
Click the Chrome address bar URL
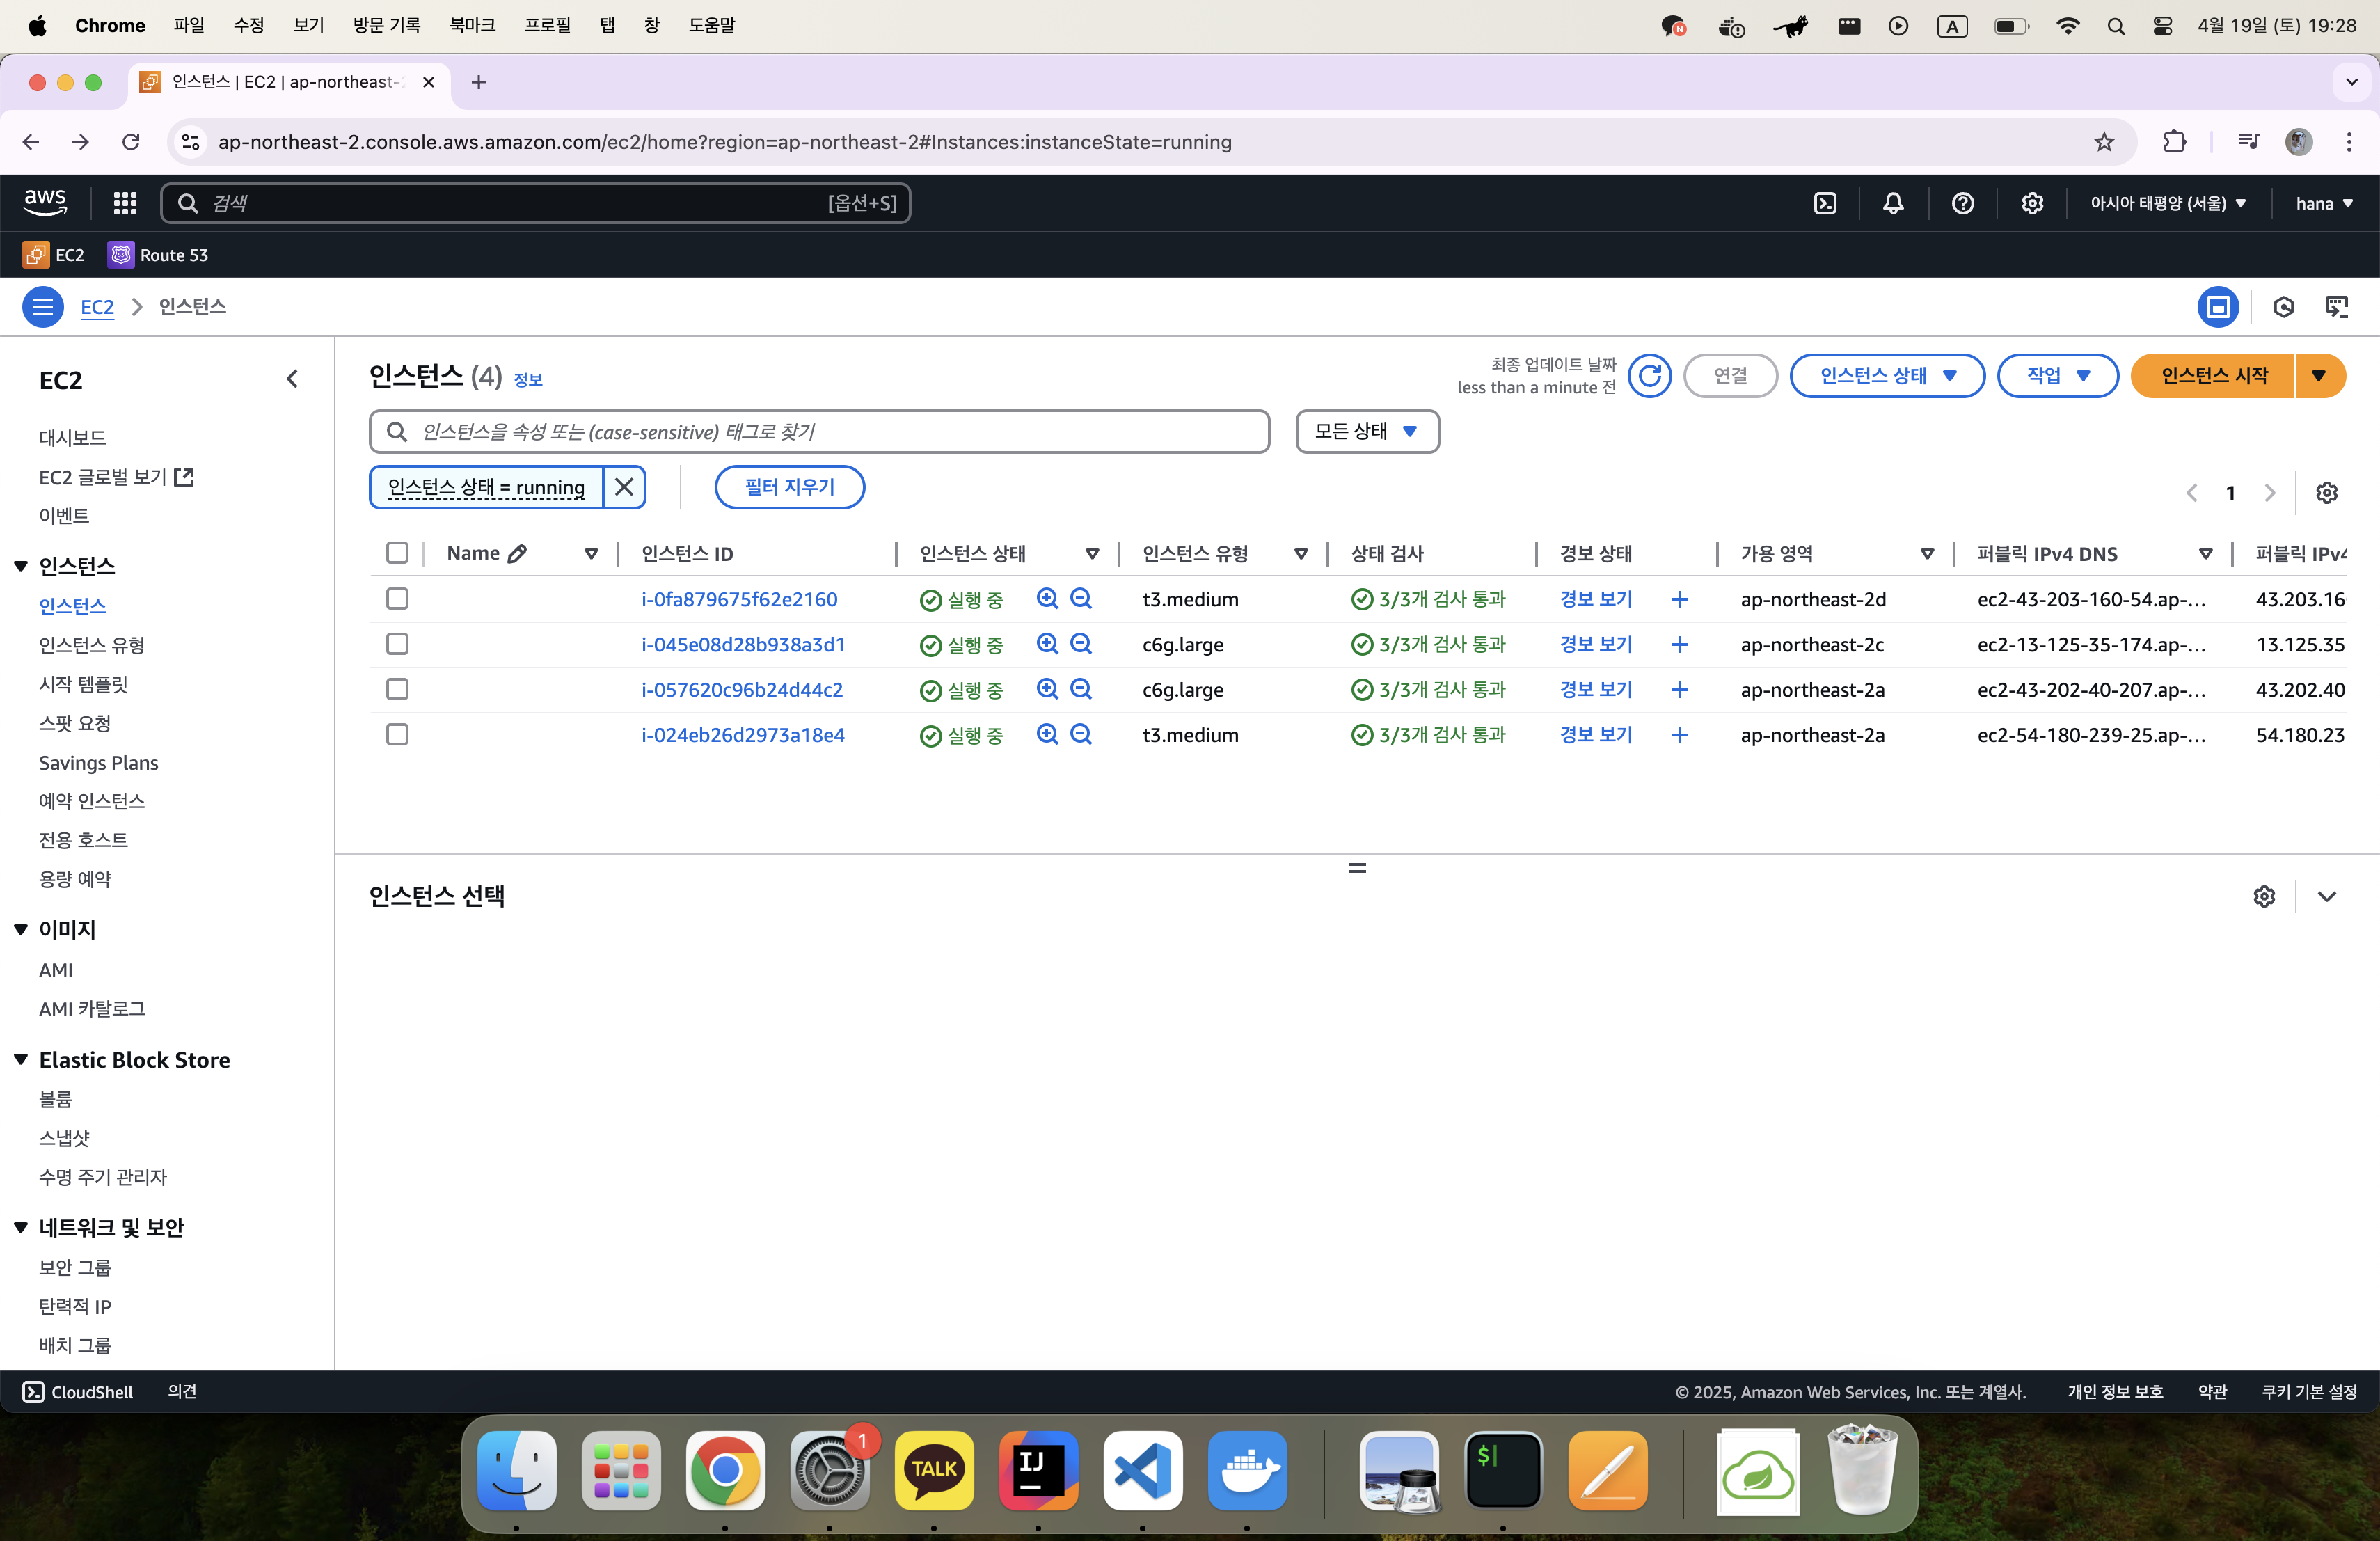(x=724, y=142)
